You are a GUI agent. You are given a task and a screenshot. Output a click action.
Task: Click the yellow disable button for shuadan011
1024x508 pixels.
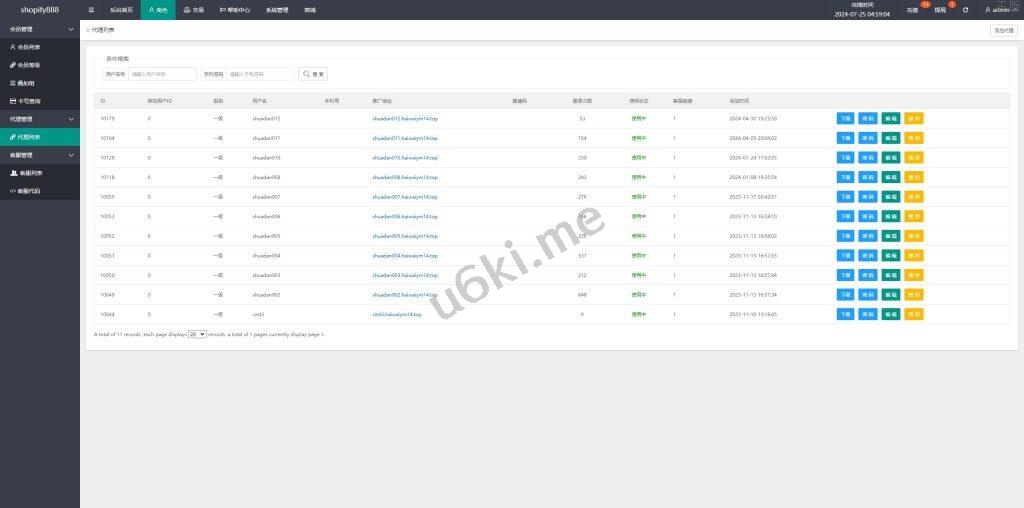click(914, 138)
